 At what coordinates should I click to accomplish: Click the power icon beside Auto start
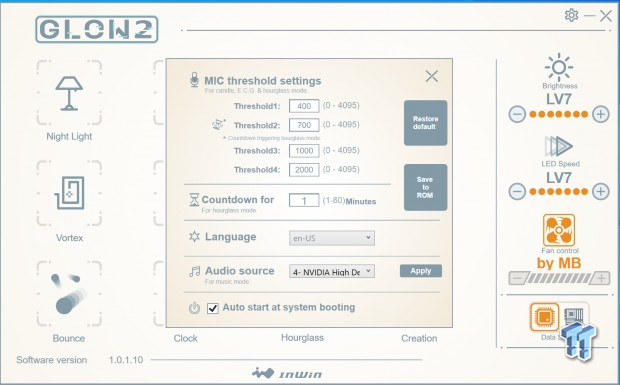[x=194, y=308]
